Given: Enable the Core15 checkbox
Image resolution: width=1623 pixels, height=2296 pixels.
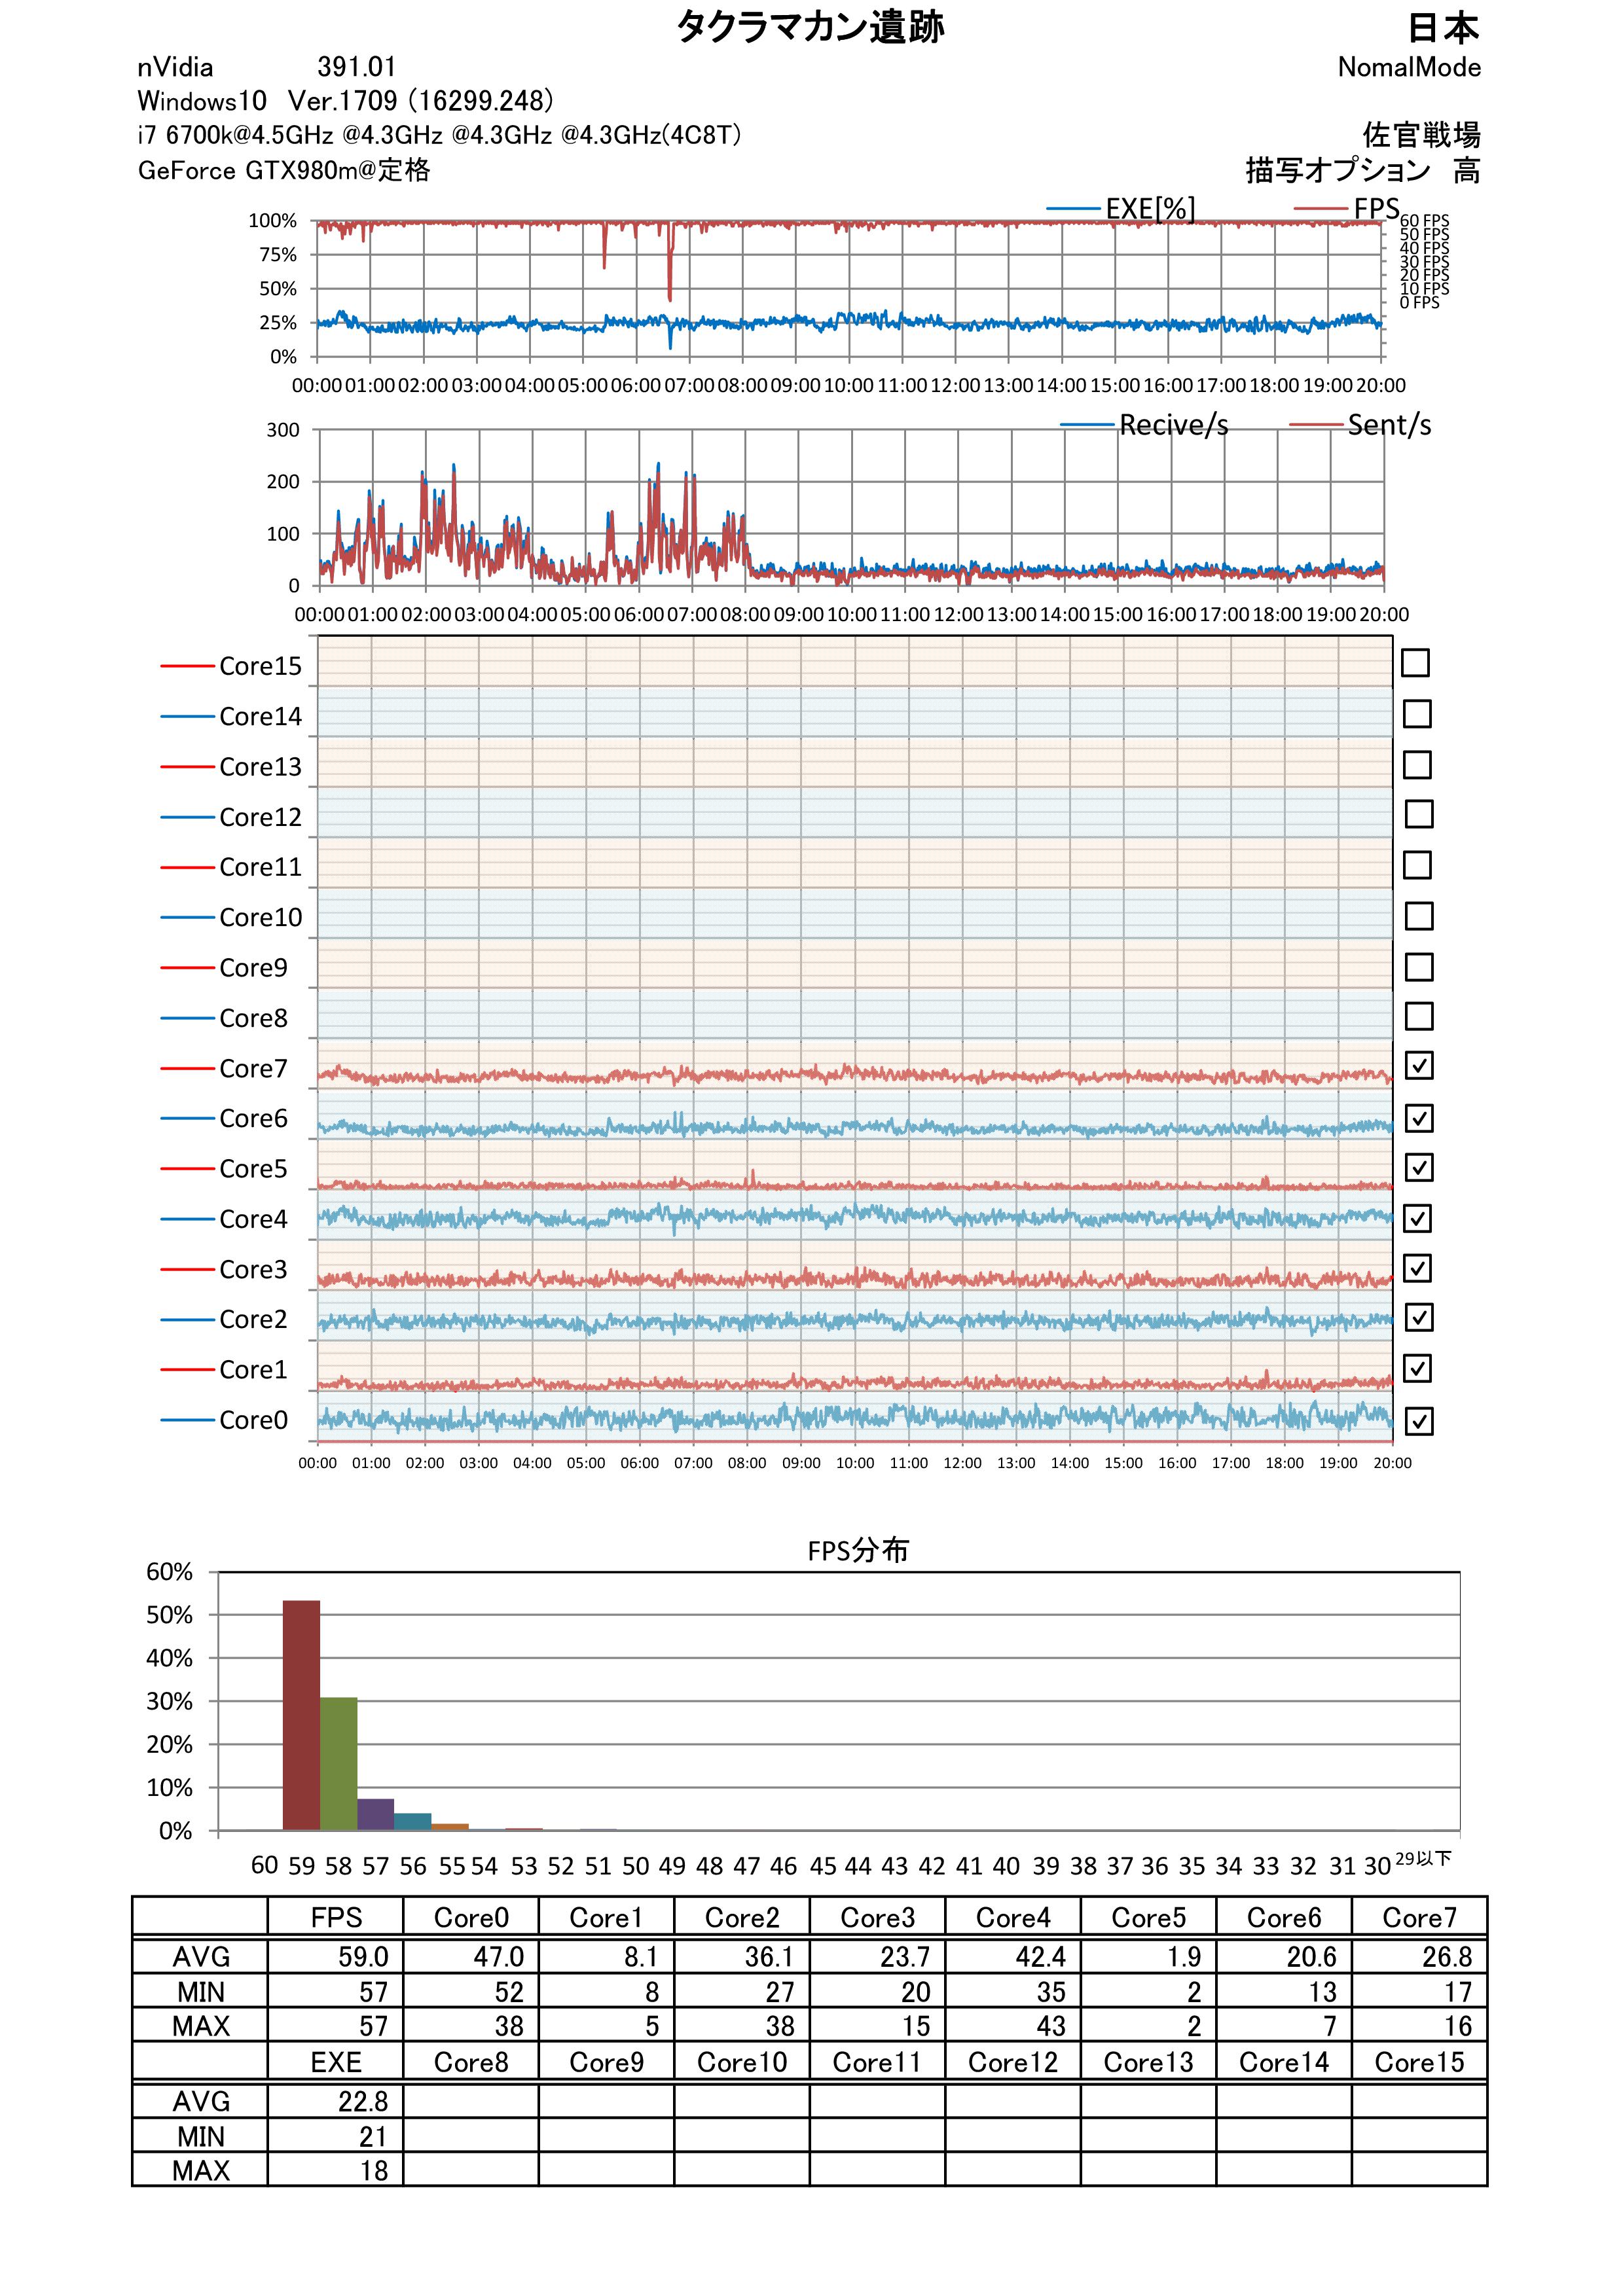Looking at the screenshot, I should click(1415, 663).
